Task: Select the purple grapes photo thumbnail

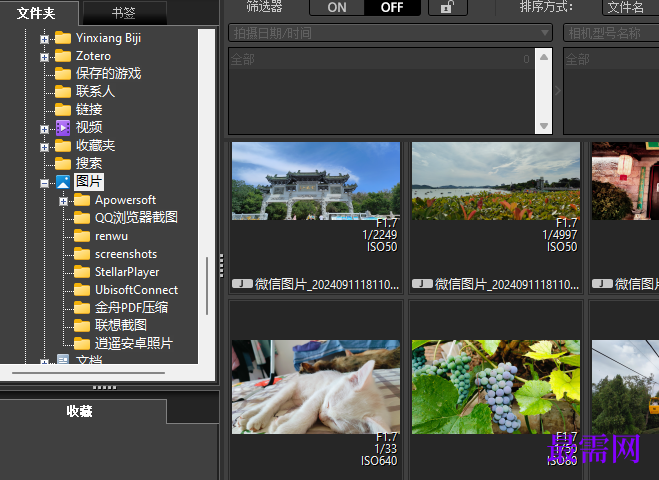Action: click(496, 387)
